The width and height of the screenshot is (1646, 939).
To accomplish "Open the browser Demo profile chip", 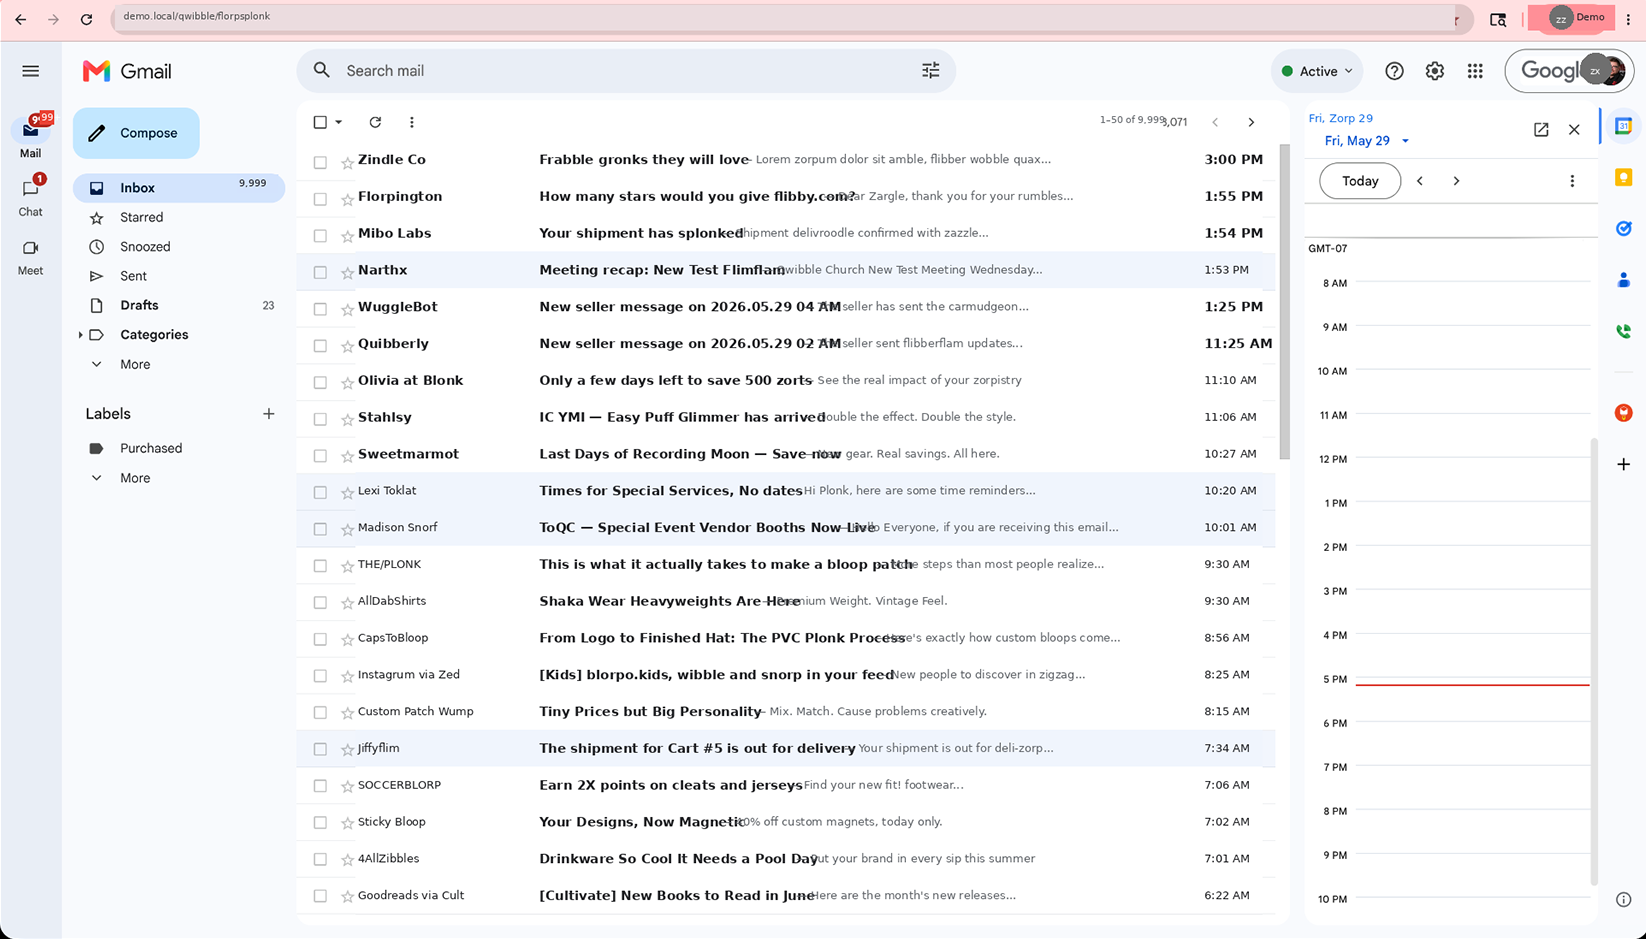I will pos(1571,18).
